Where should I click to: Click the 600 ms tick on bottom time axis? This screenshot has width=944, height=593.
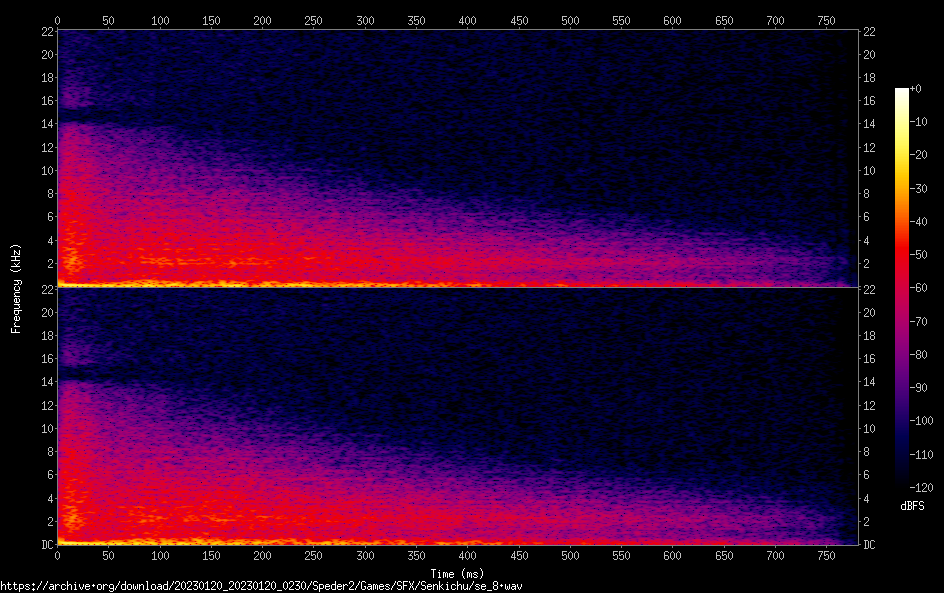click(672, 556)
